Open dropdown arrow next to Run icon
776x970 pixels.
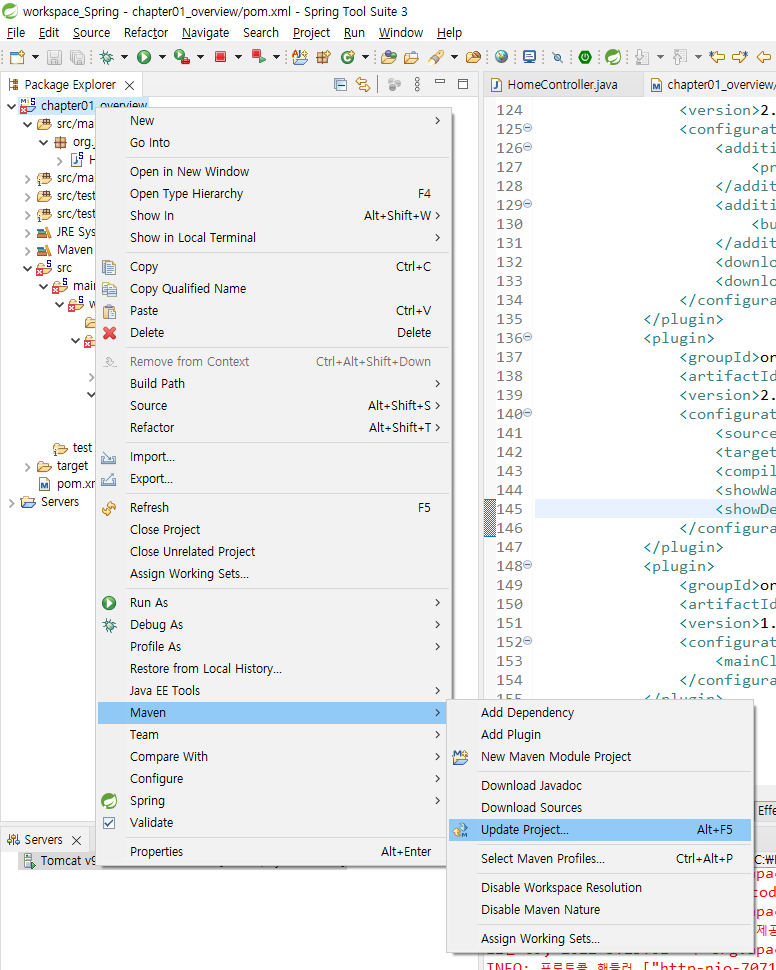(162, 57)
